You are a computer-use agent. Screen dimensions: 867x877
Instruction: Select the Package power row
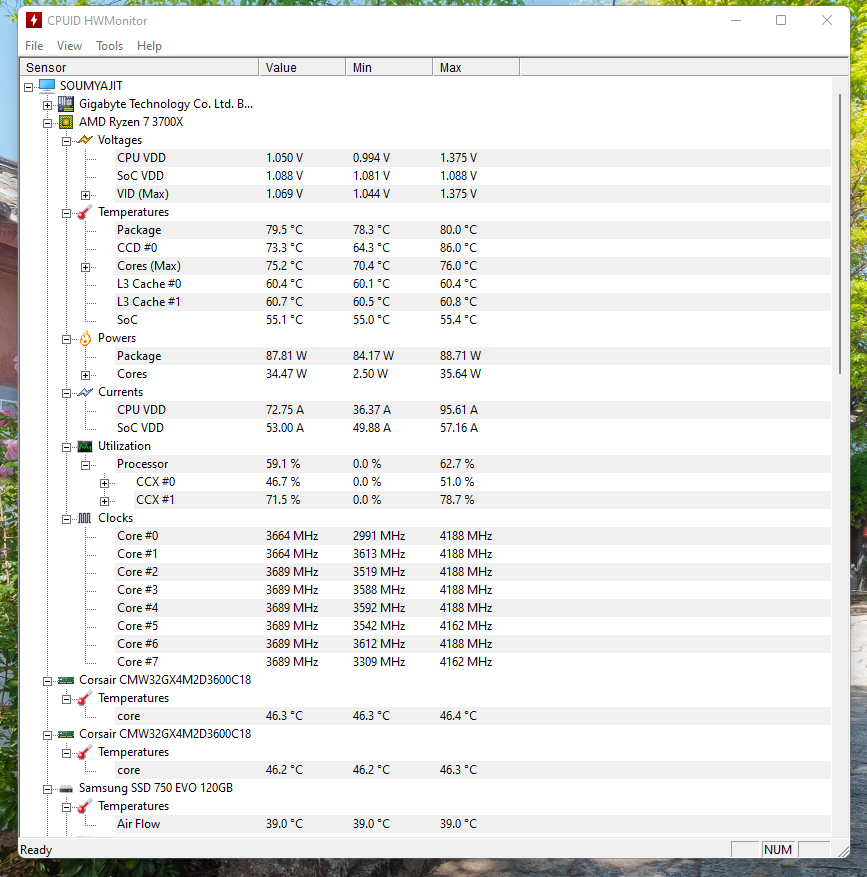[x=473, y=356]
